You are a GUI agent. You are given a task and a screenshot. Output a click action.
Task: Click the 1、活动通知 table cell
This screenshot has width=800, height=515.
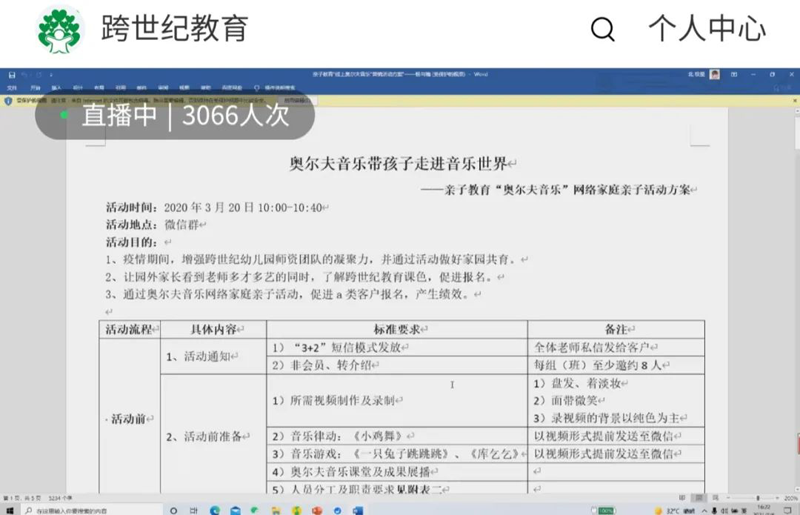coord(213,356)
